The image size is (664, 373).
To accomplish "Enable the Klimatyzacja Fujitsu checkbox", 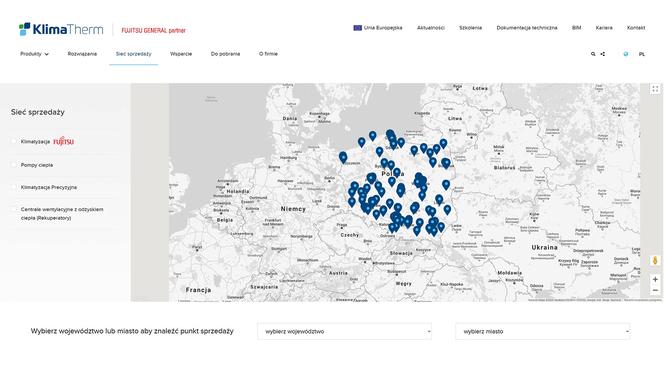I will click(14, 141).
